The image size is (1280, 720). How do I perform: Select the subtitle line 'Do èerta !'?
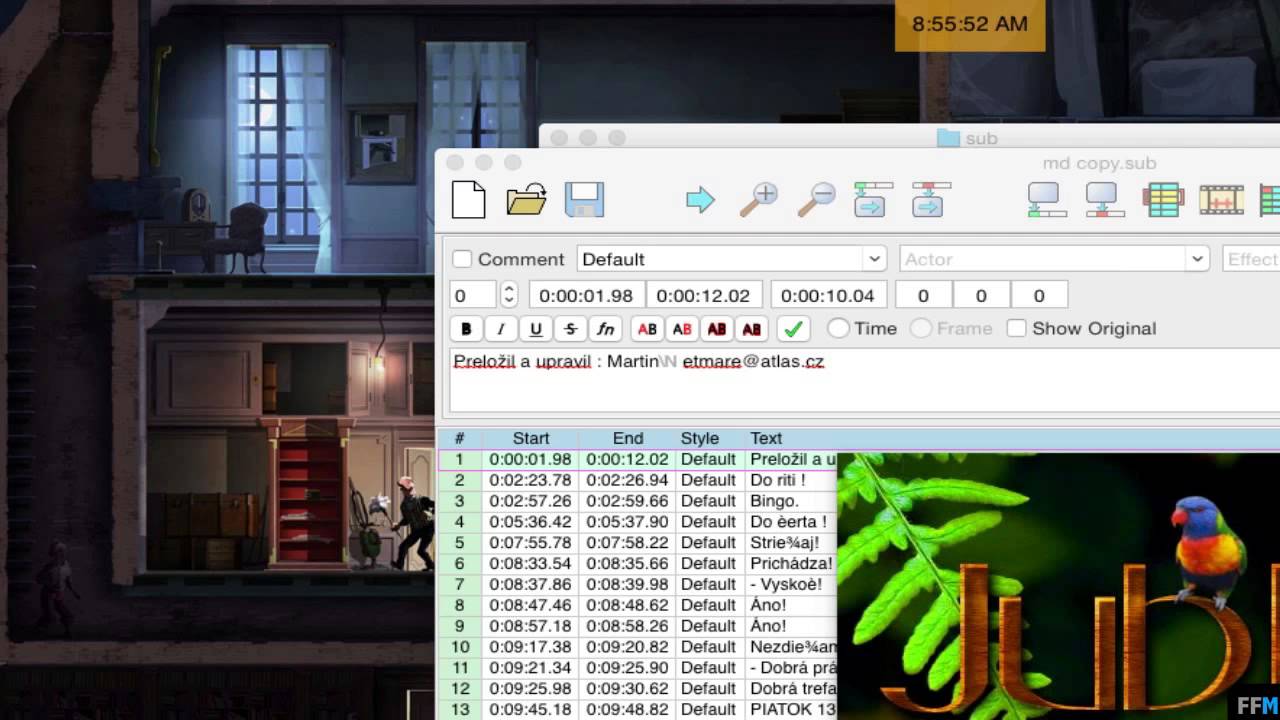638,522
